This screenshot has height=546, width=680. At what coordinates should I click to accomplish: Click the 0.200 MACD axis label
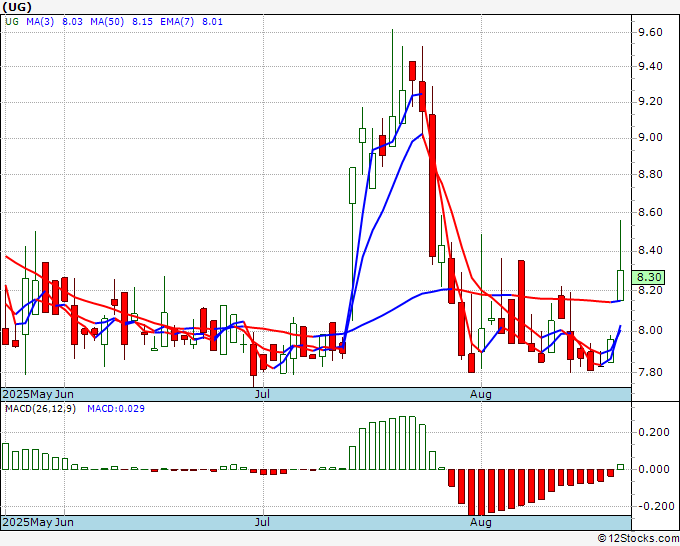point(654,432)
